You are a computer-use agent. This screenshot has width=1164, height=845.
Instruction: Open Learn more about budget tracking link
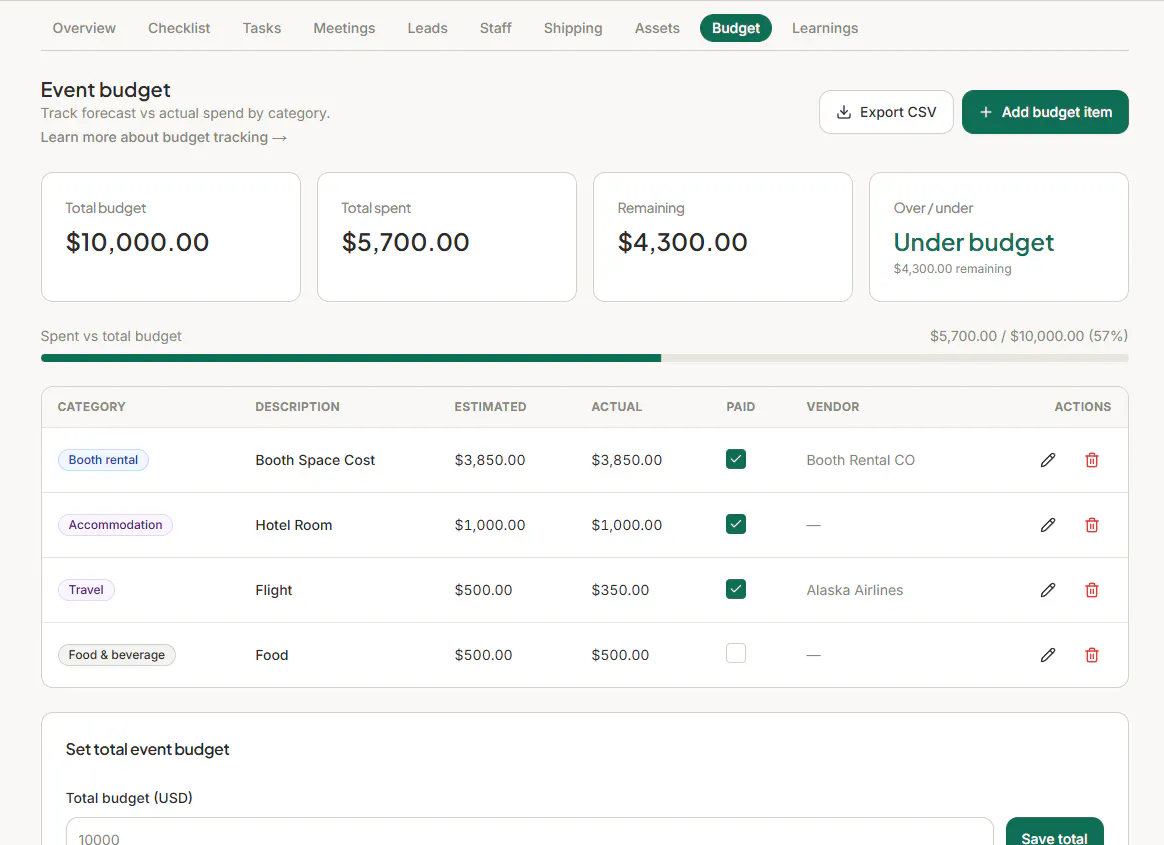tap(163, 137)
